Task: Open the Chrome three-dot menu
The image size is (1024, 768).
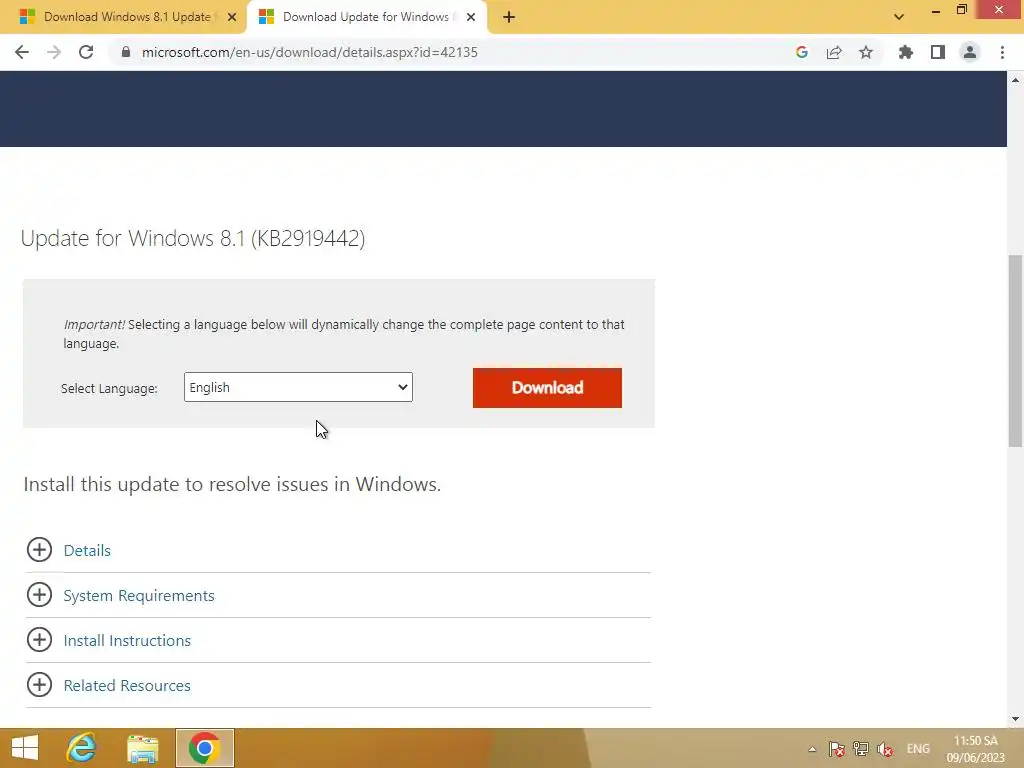Action: (x=1002, y=52)
